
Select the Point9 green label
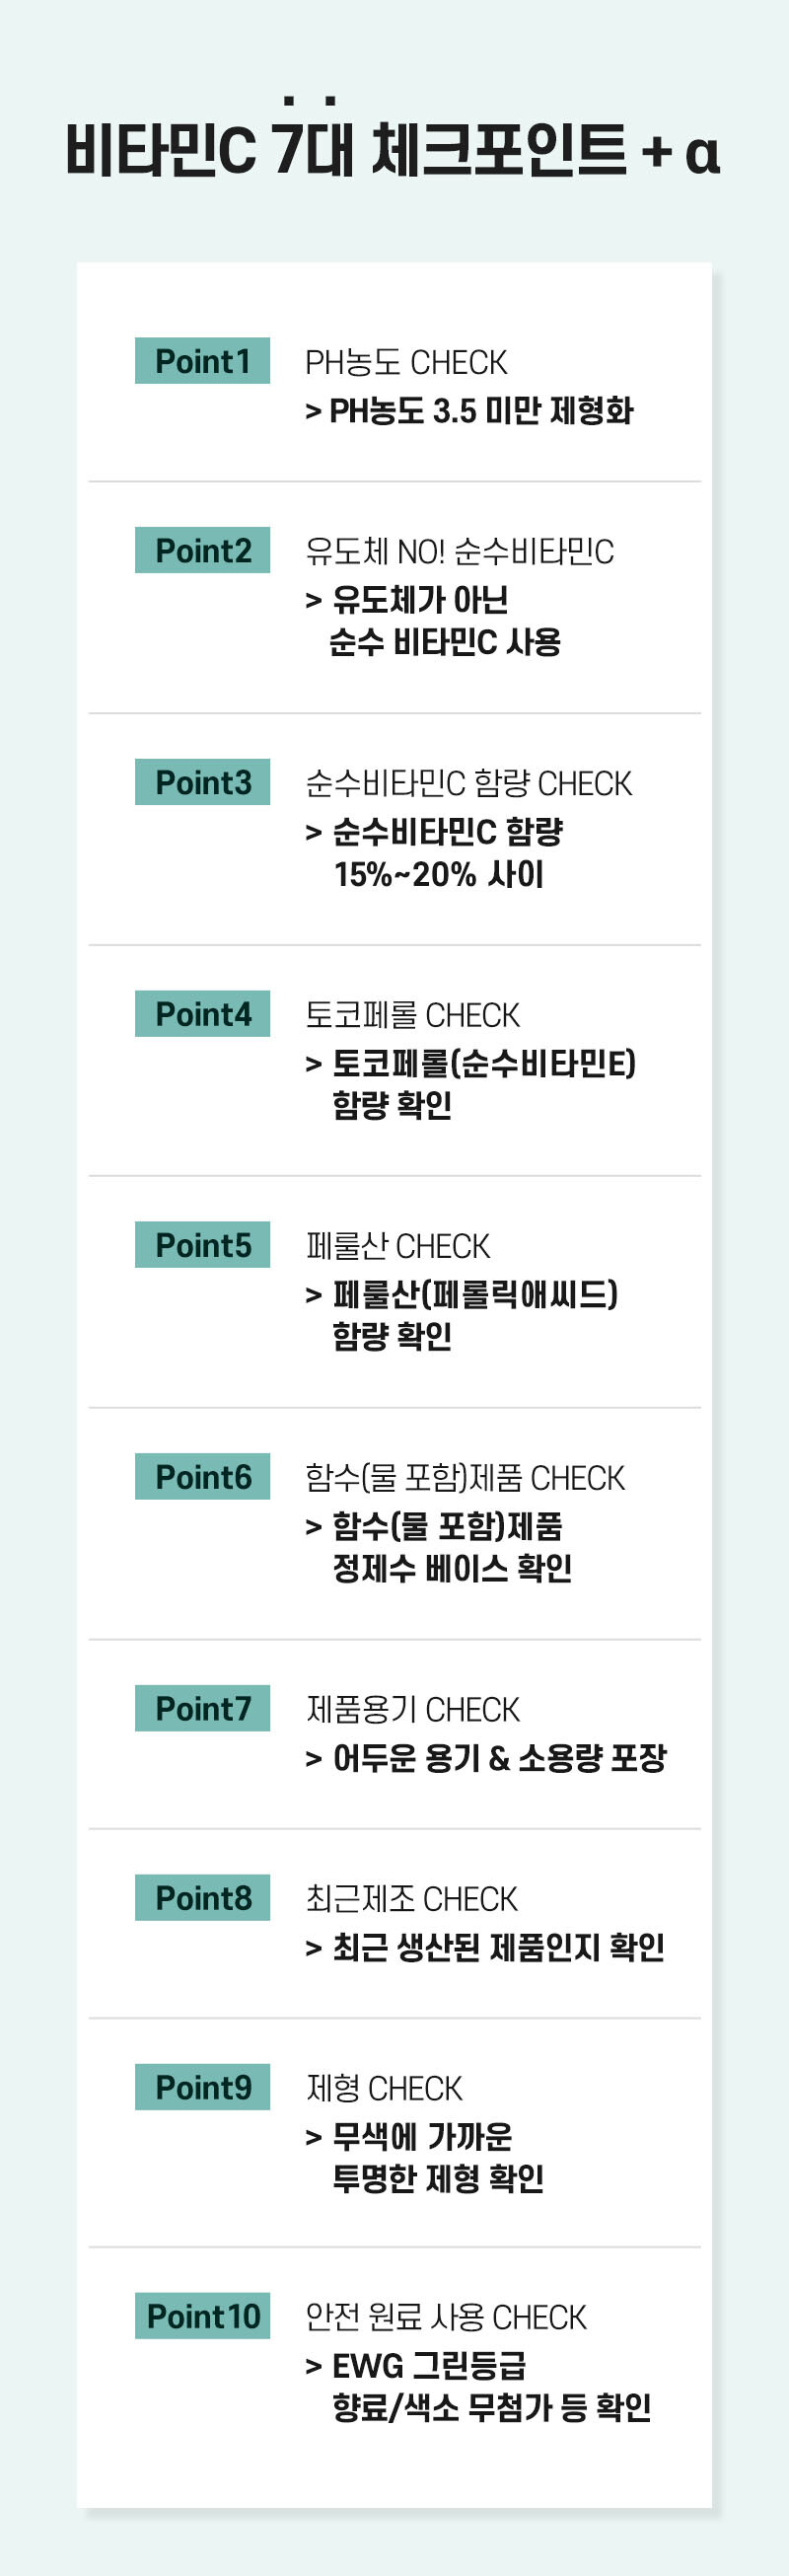202,2087
